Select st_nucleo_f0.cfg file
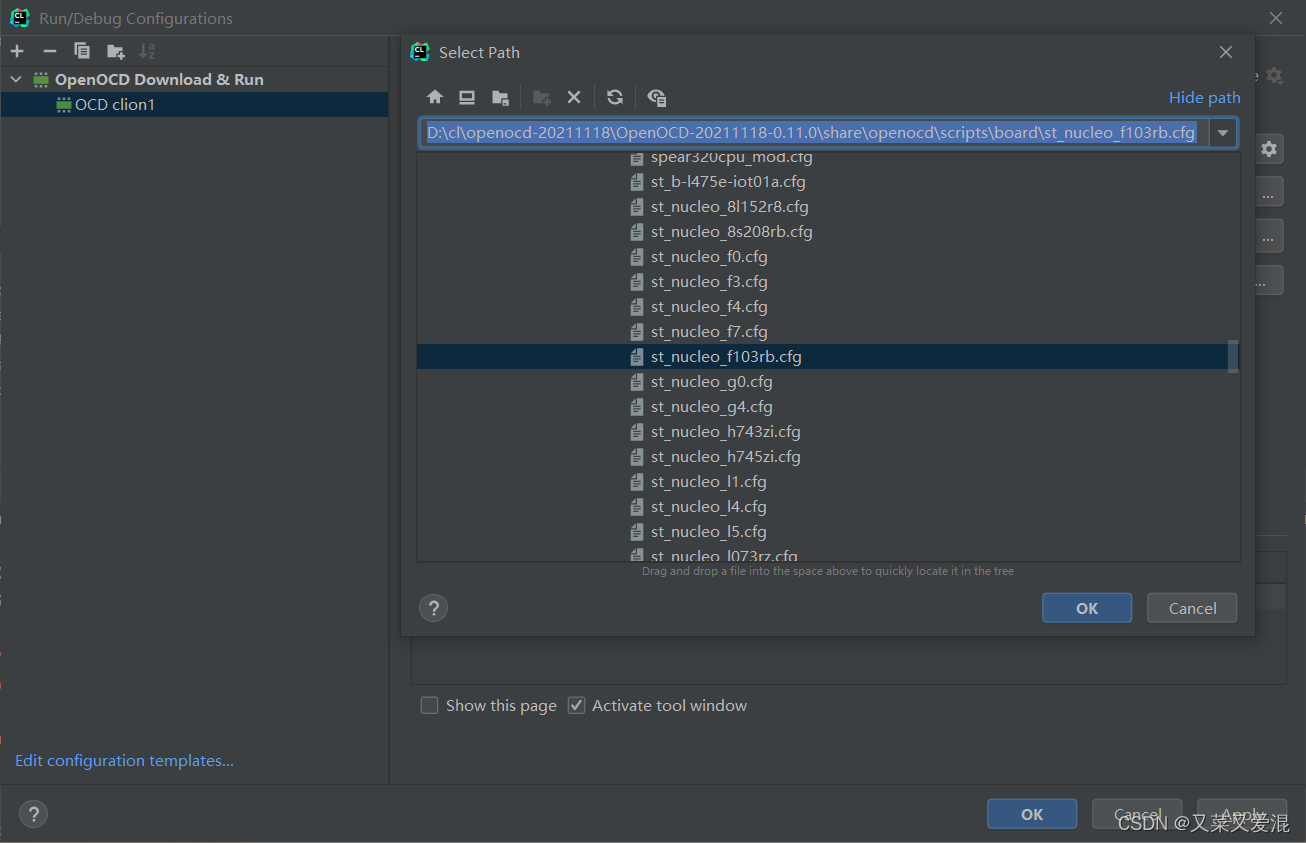1306x843 pixels. (709, 257)
